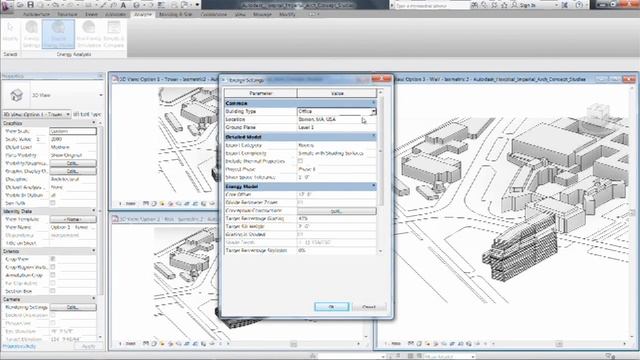Toggle the Crop View checkbox
This screenshot has width=640, height=360.
[53, 259]
